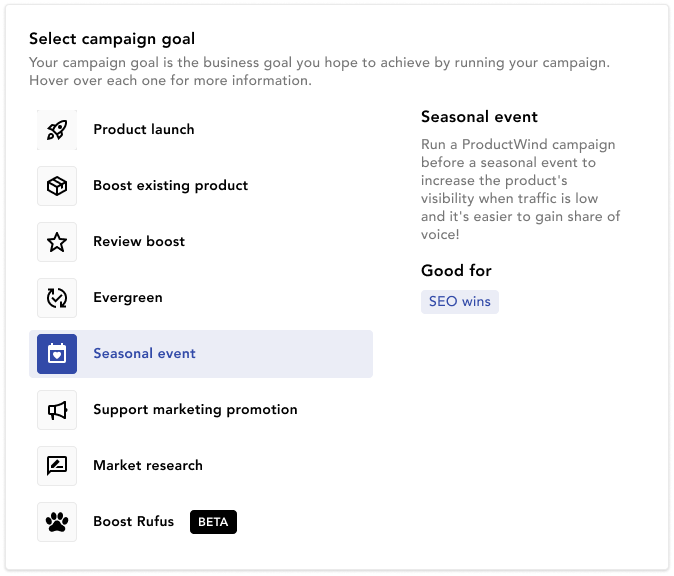Select Product launch campaign goal
Viewport: 674px width, 576px height.
pos(144,129)
